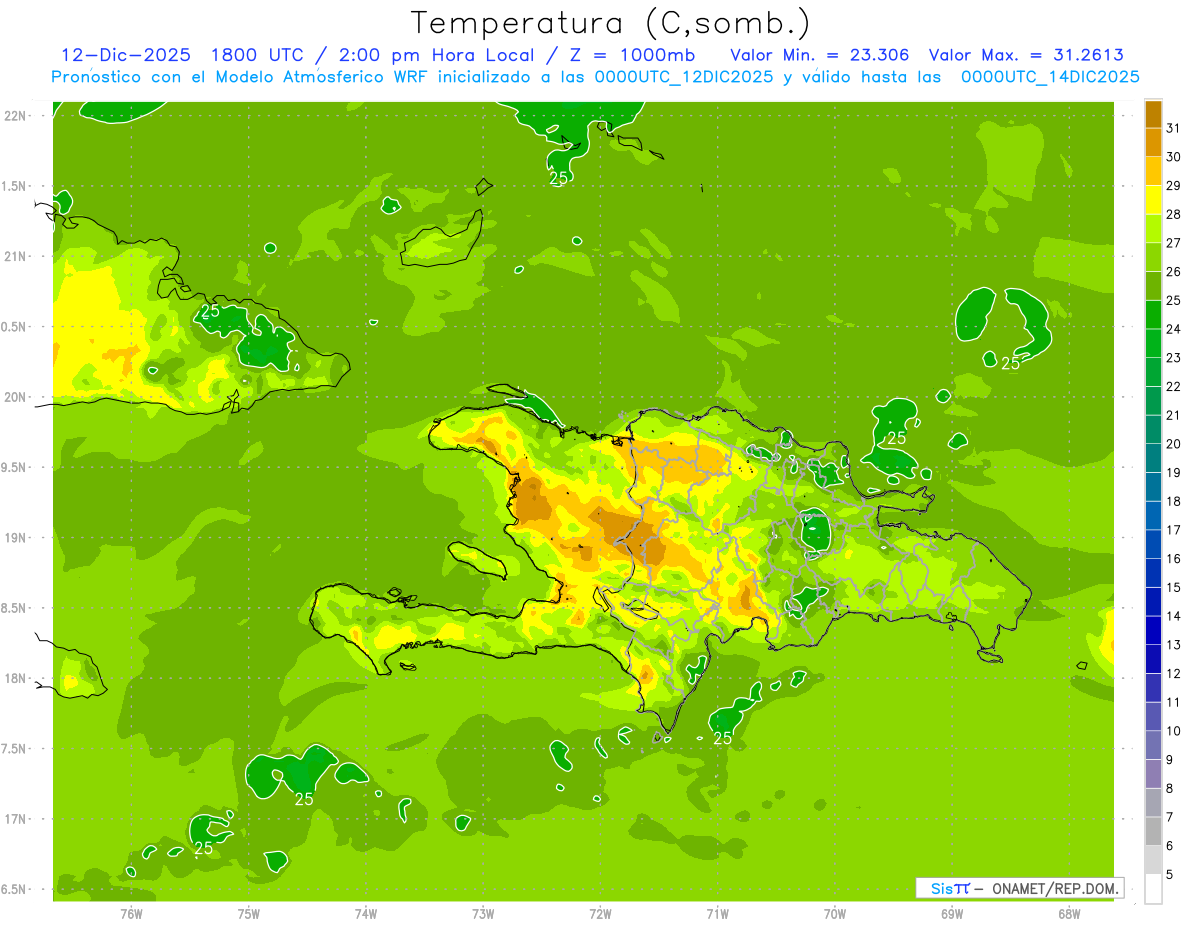Click the "70W" longitude axis label
Screen dimensions: 1200x927
point(835,913)
